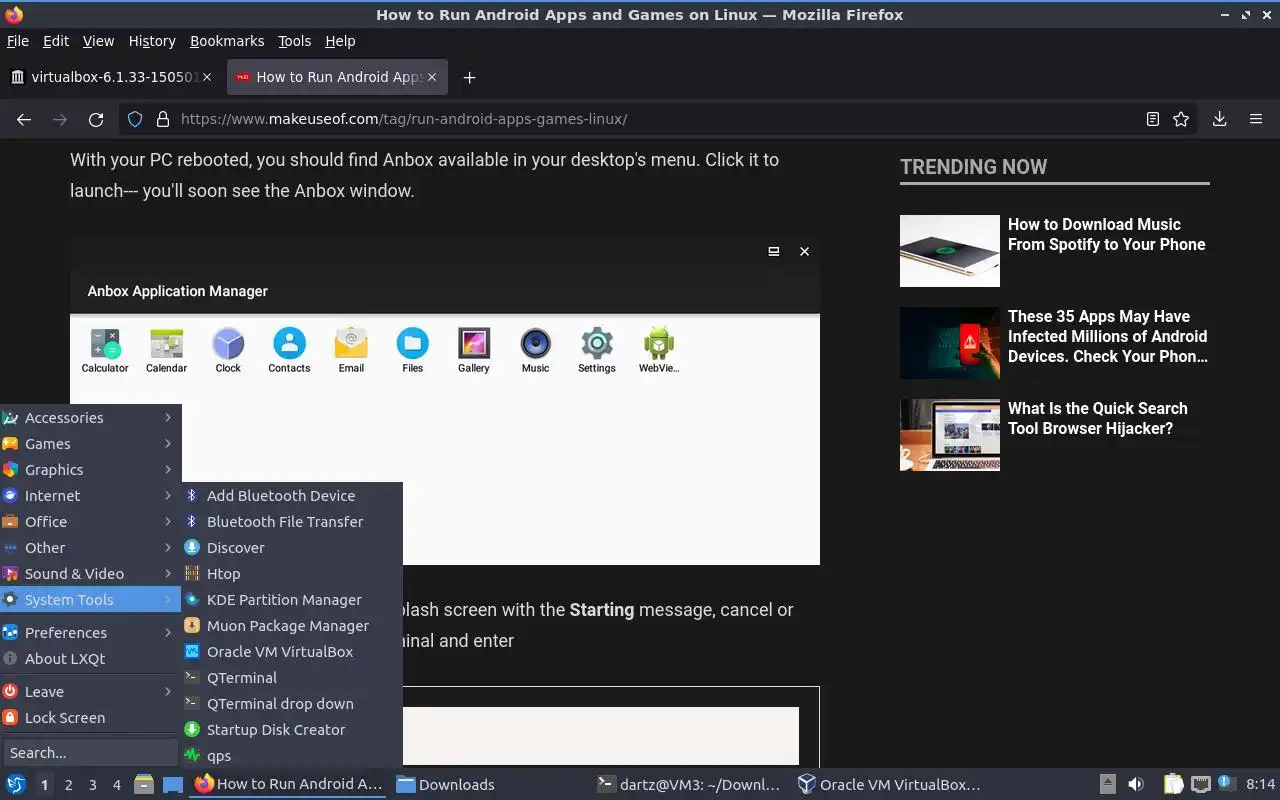Switch to Oracle VM VirtualBox taskbar entry
The image size is (1280, 800).
coord(889,785)
